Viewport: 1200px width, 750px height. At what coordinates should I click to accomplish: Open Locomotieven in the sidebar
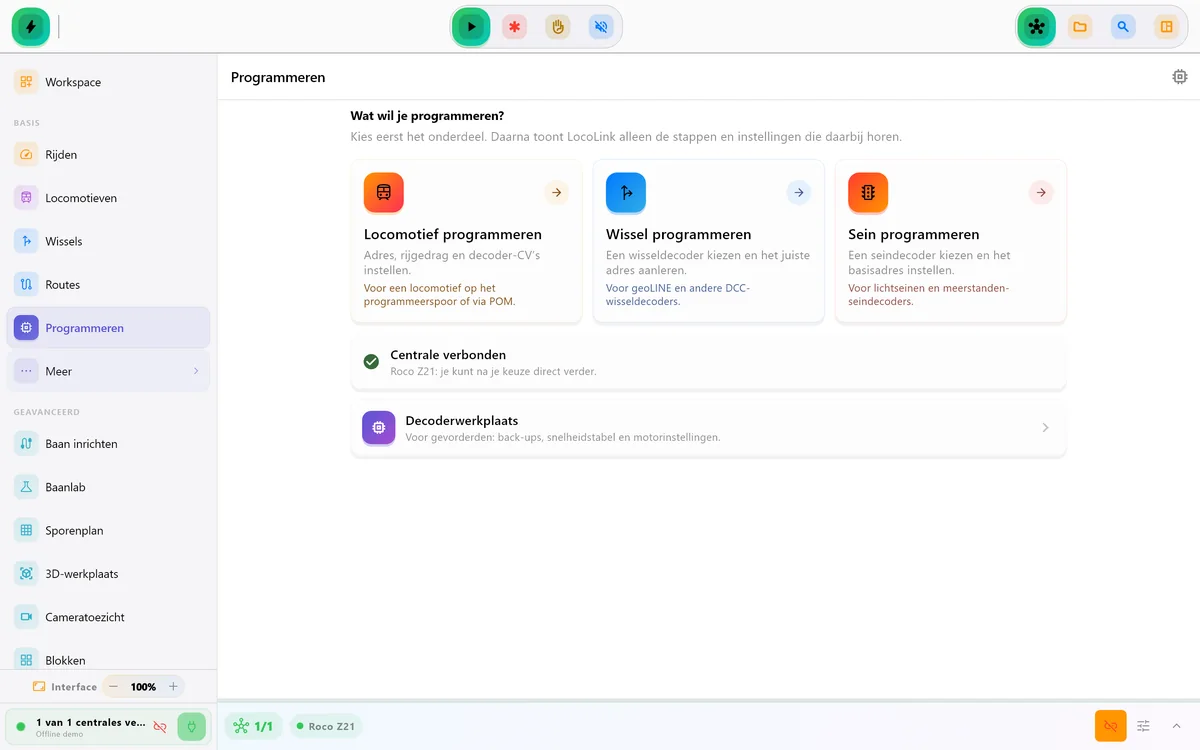coord(108,198)
